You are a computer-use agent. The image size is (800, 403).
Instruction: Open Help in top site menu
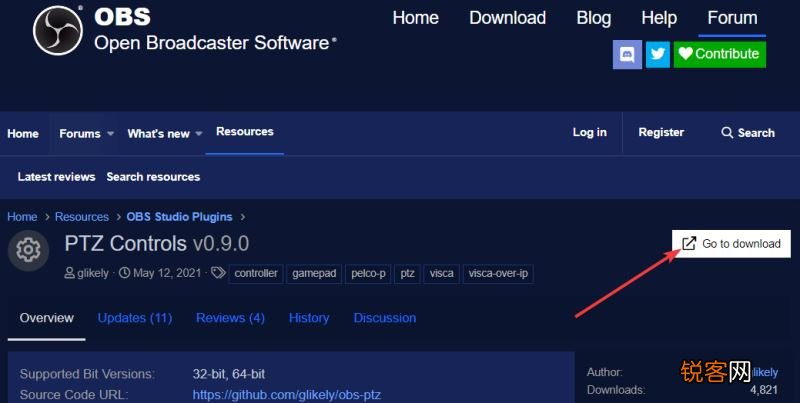pyautogui.click(x=659, y=18)
